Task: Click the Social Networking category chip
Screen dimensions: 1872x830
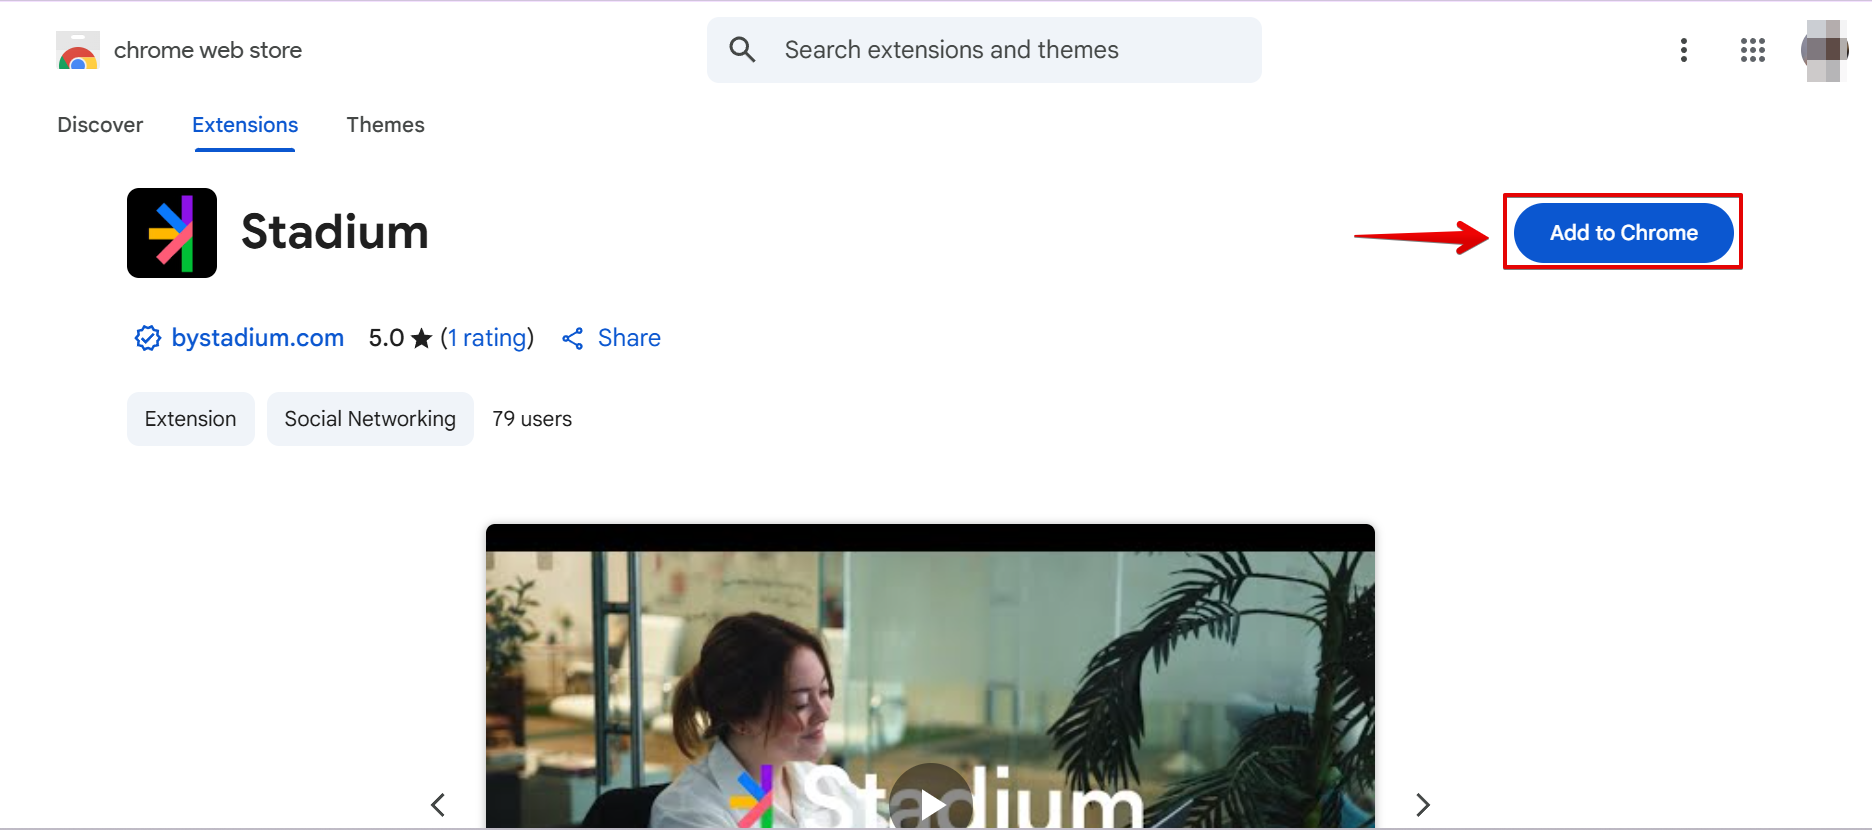Action: pos(370,419)
